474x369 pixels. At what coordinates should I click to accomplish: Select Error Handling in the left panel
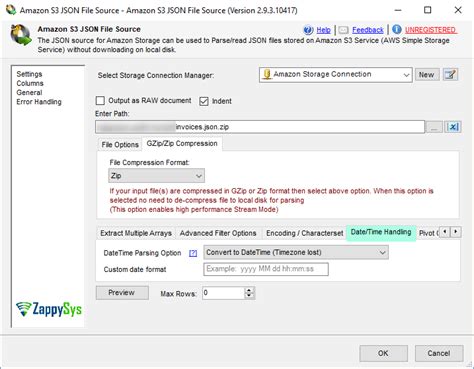tap(39, 102)
